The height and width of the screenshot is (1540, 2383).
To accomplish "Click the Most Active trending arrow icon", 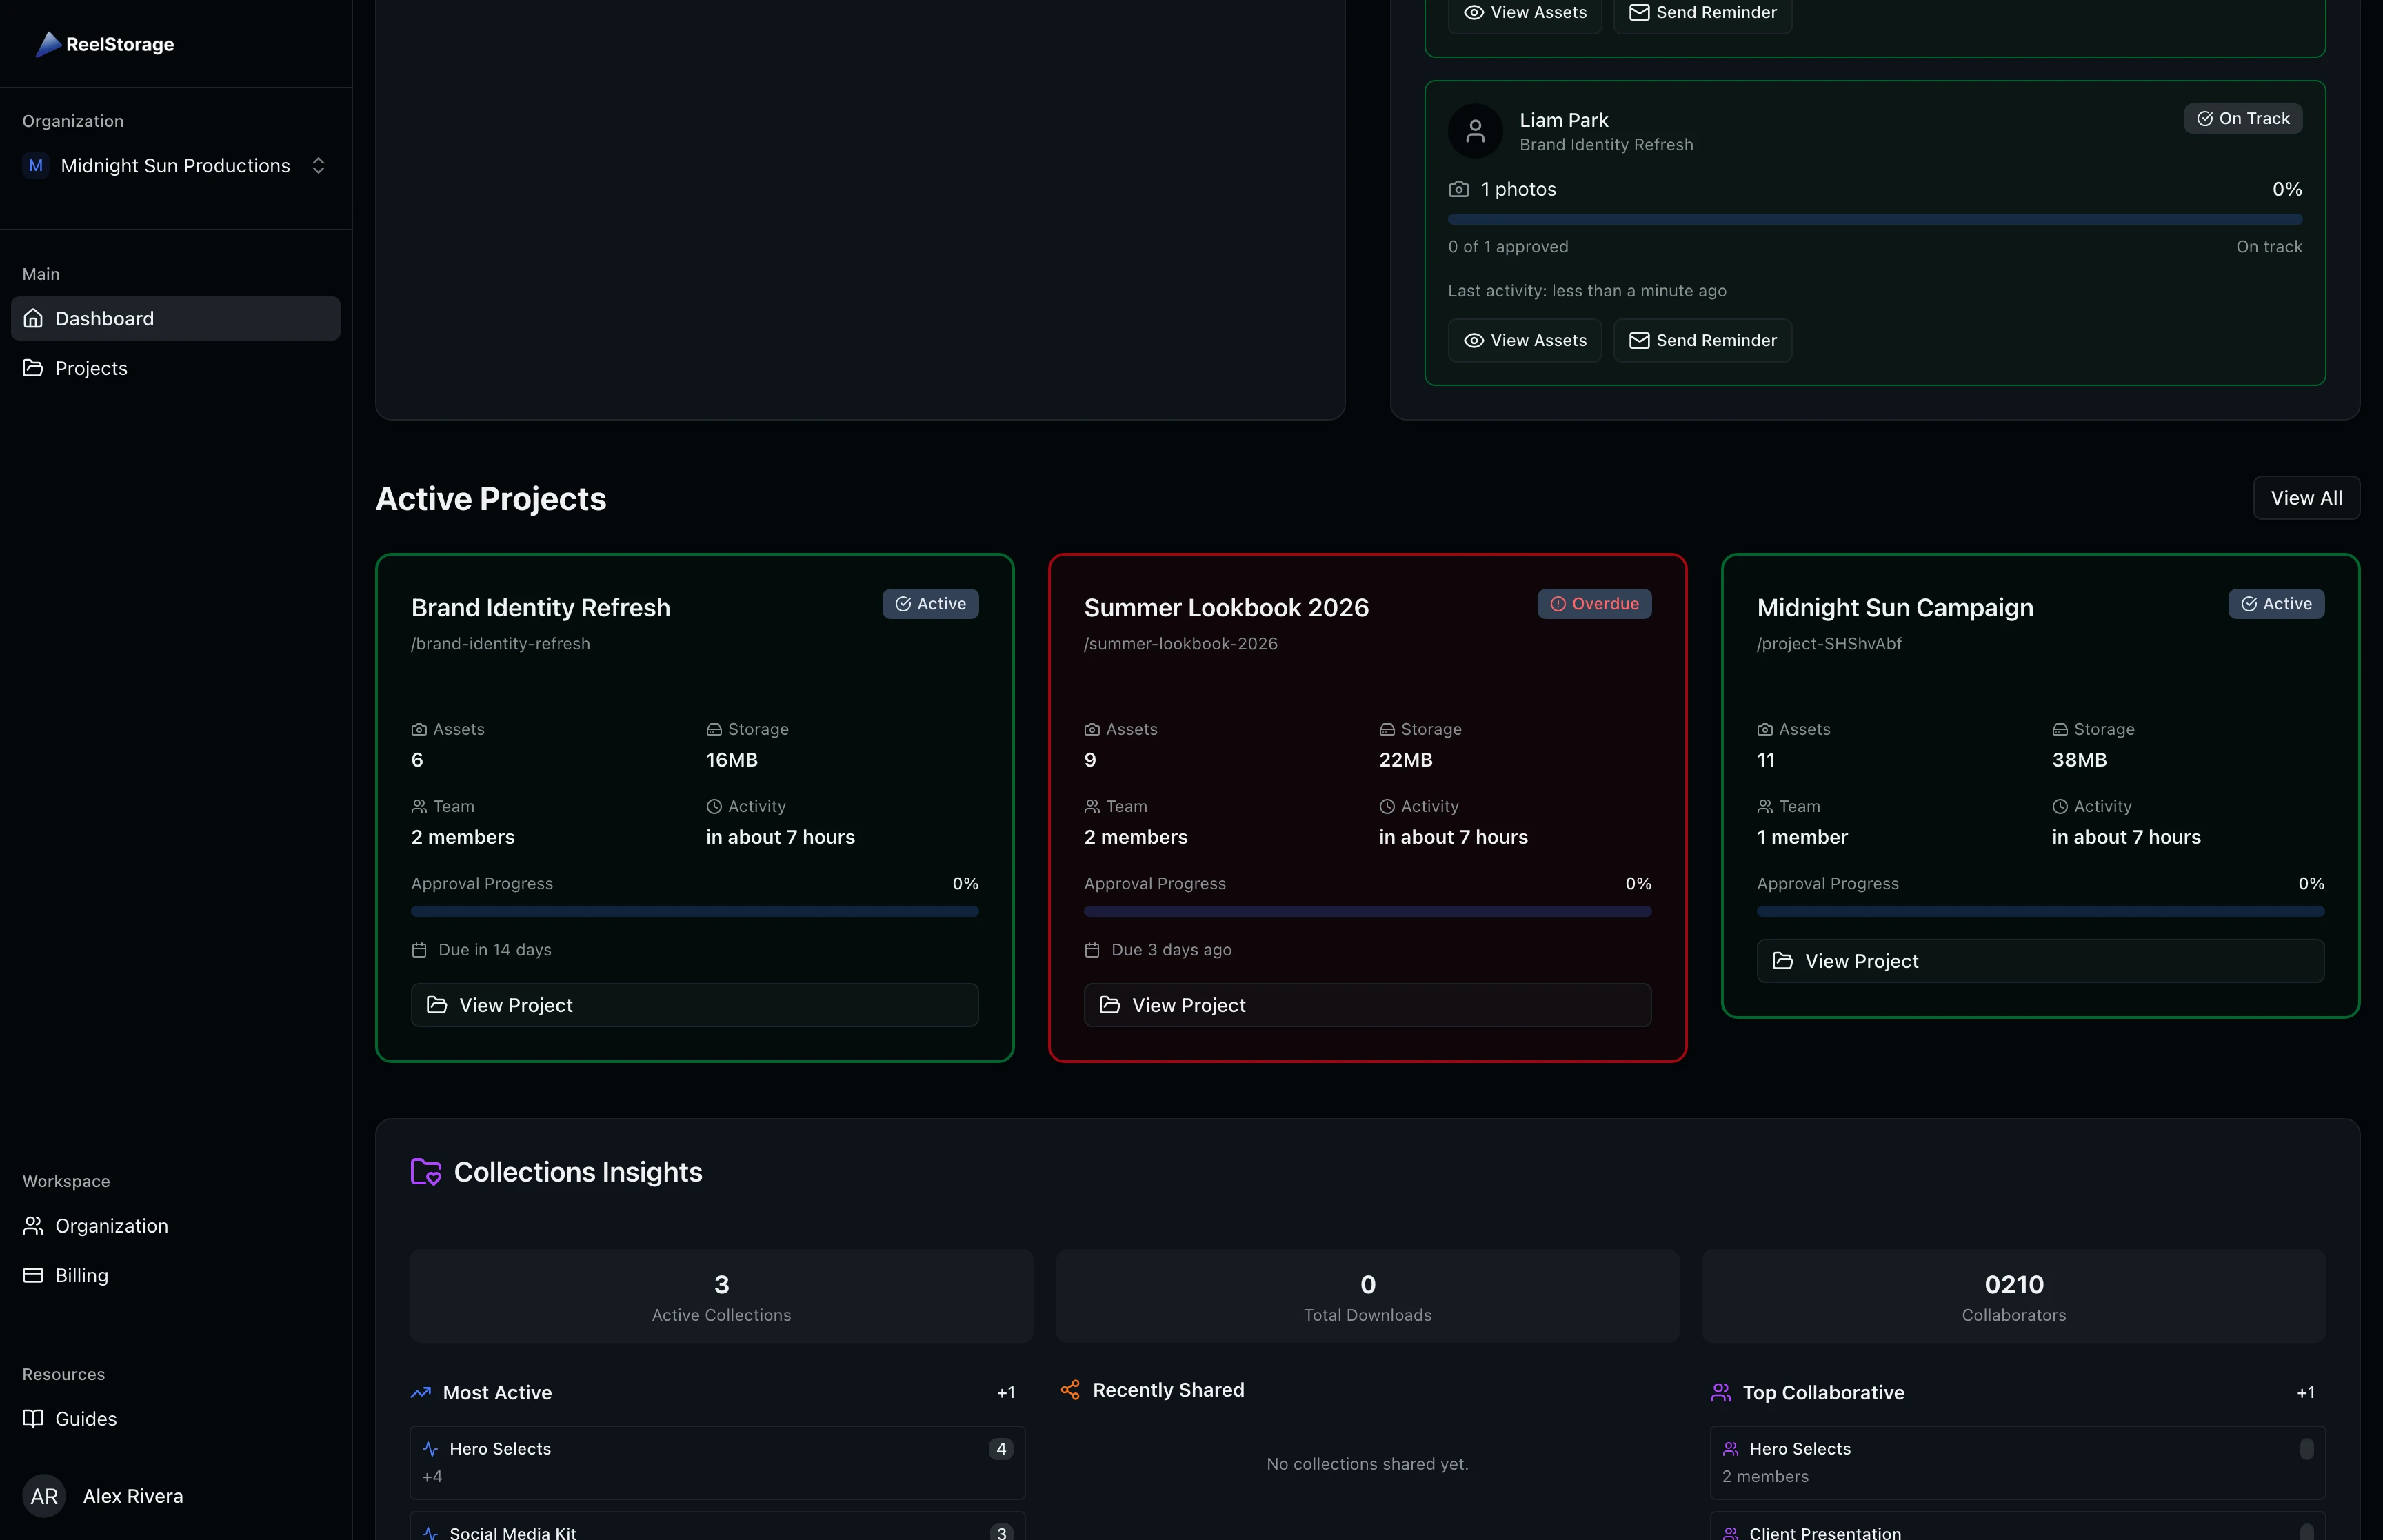I will (422, 1392).
